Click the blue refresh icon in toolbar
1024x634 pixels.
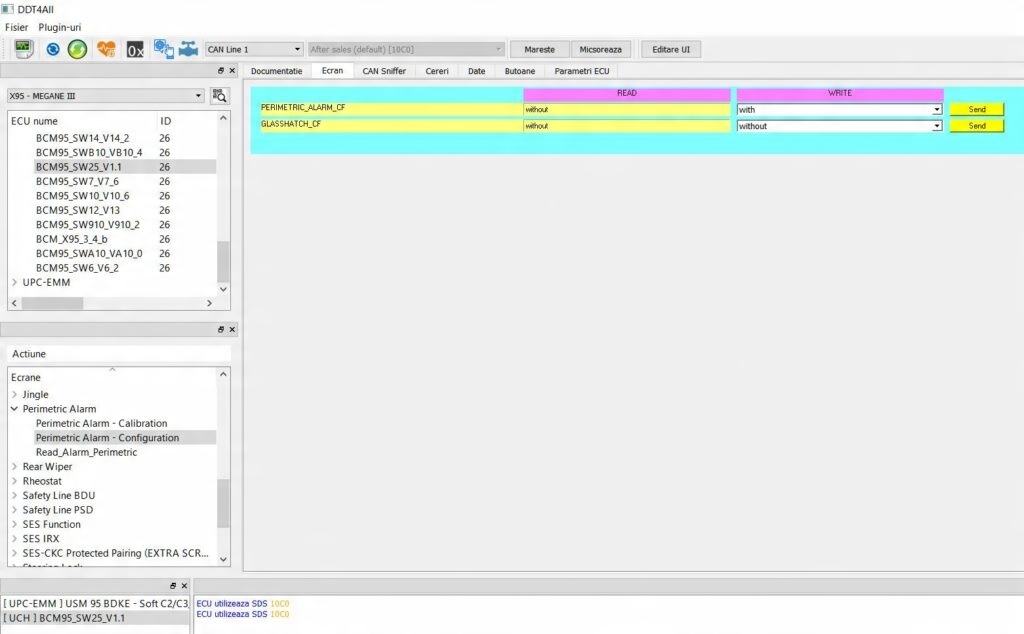[53, 49]
